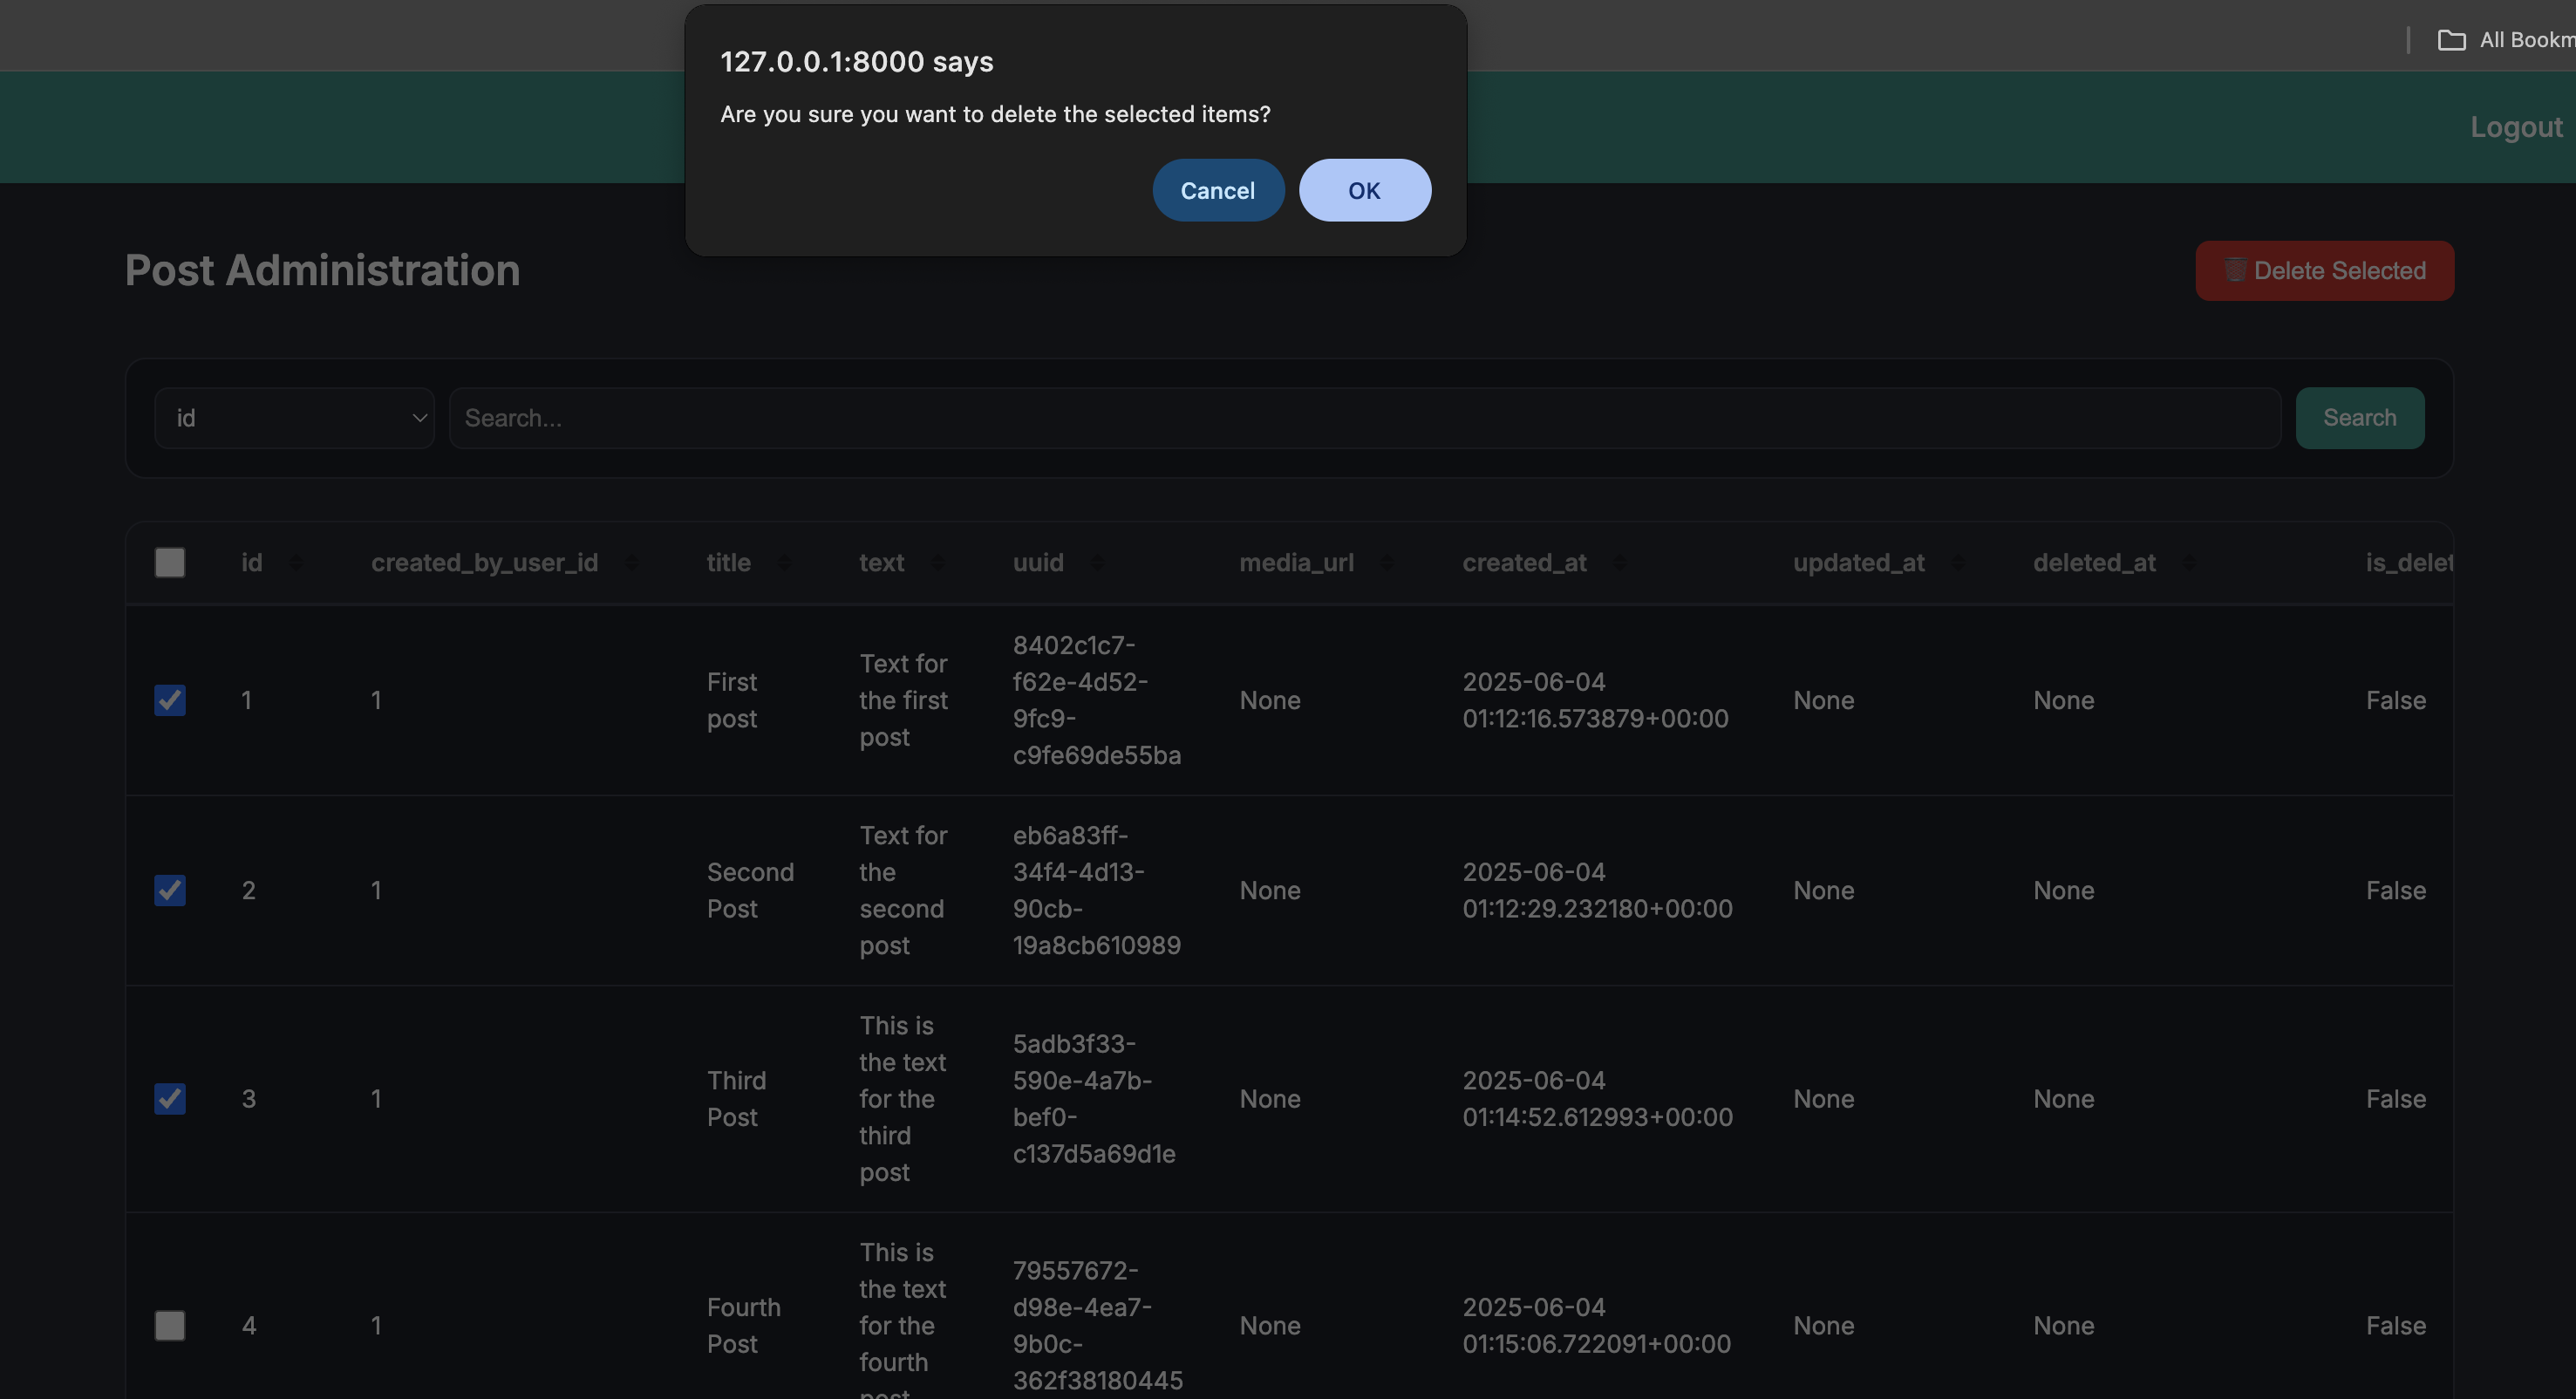Click timestamp 2025-06-04 01:15:06.722091+00:00
Screen dimensions: 2576x1399
tap(1597, 1326)
